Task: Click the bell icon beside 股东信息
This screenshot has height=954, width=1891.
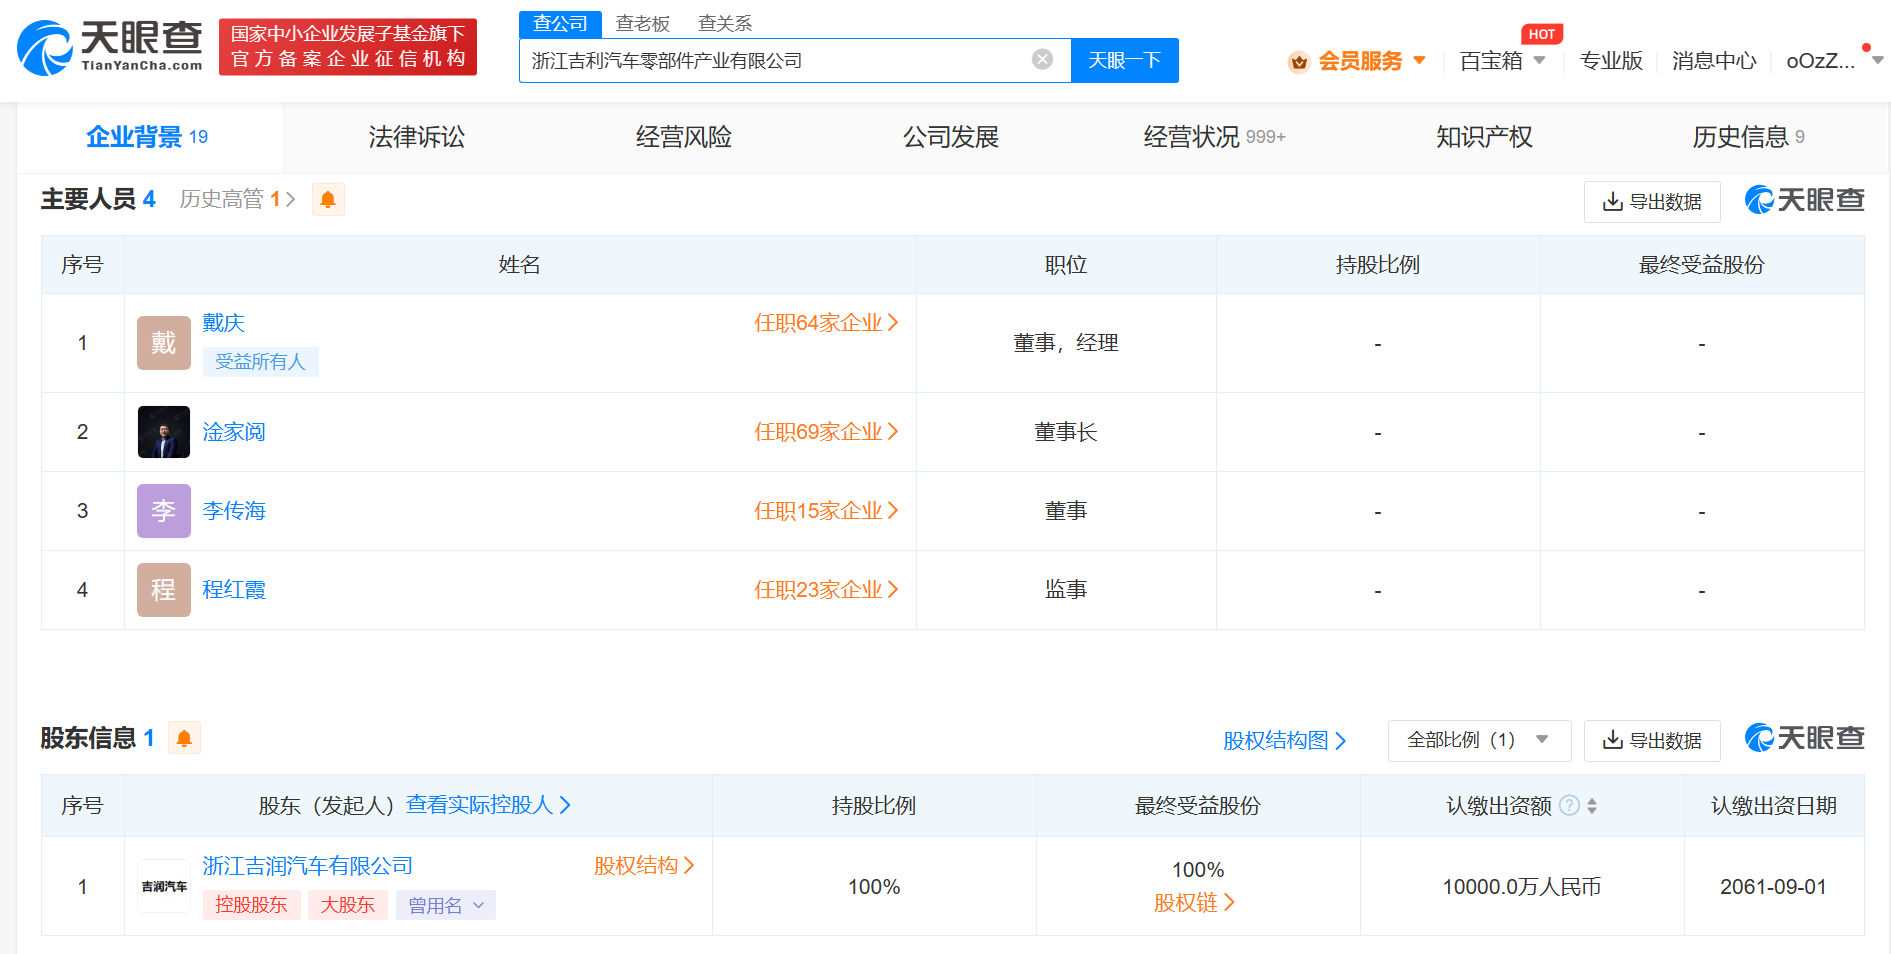Action: 184,738
